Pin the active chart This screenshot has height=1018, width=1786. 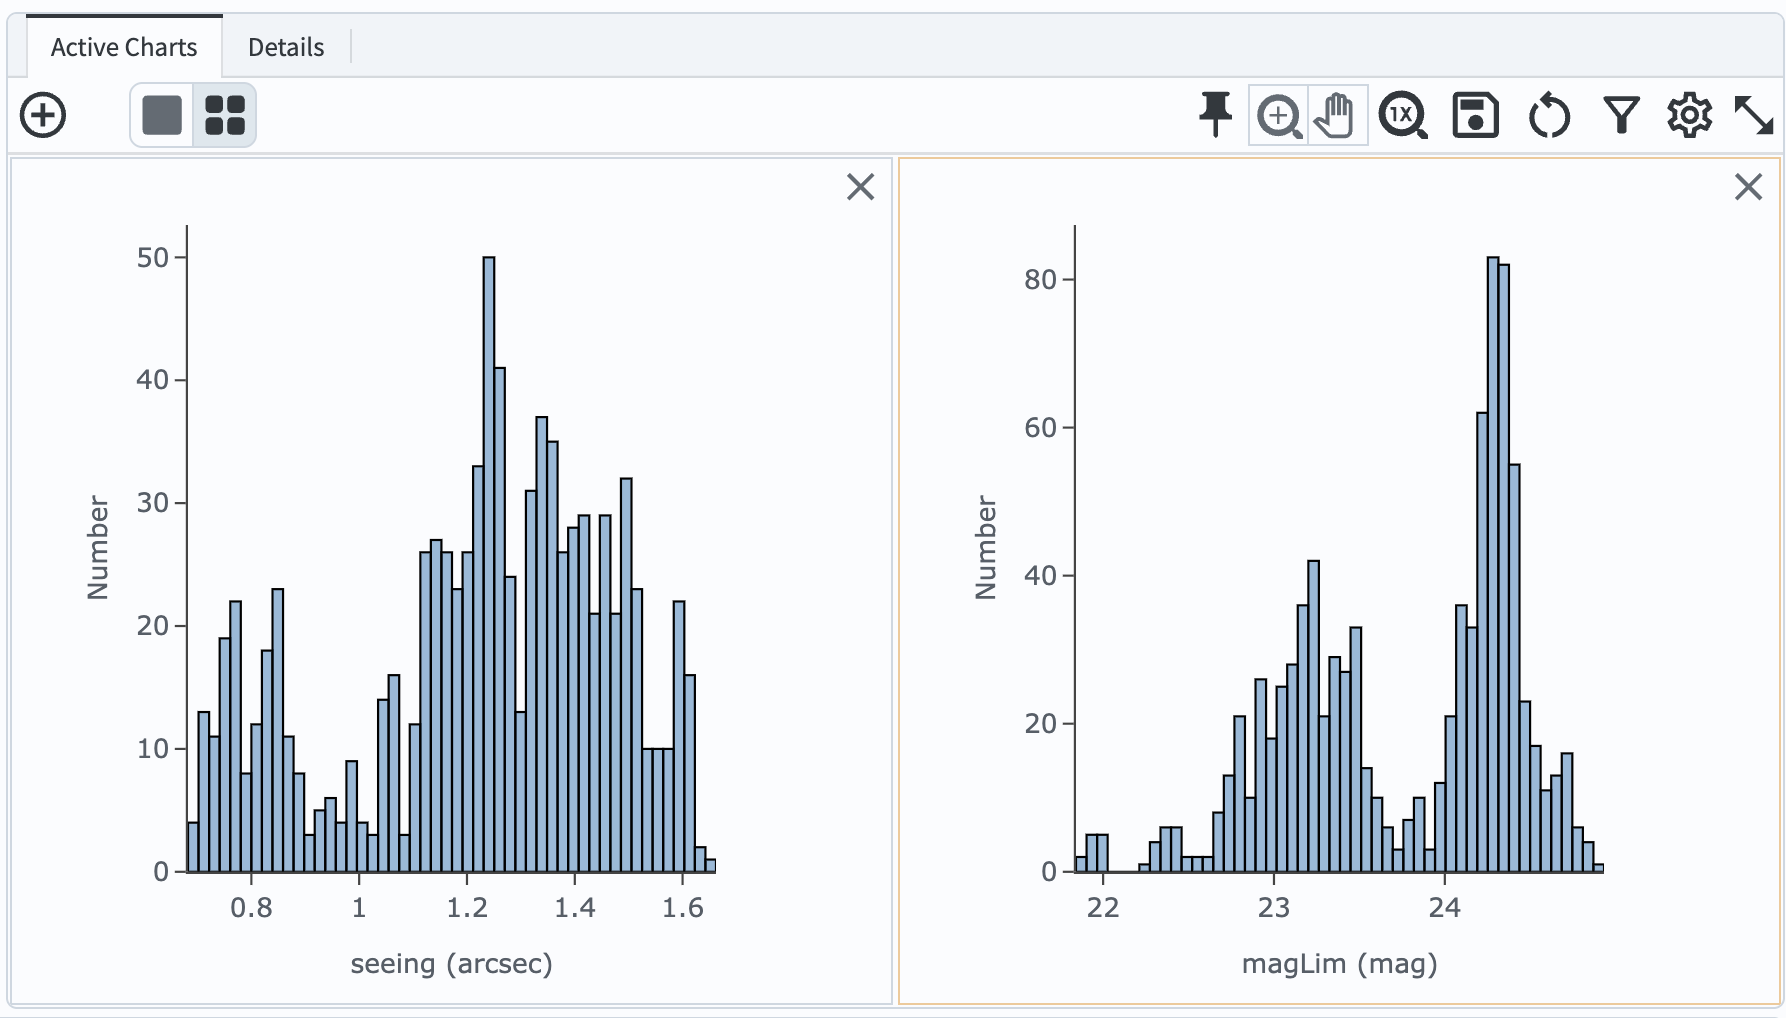pos(1213,115)
